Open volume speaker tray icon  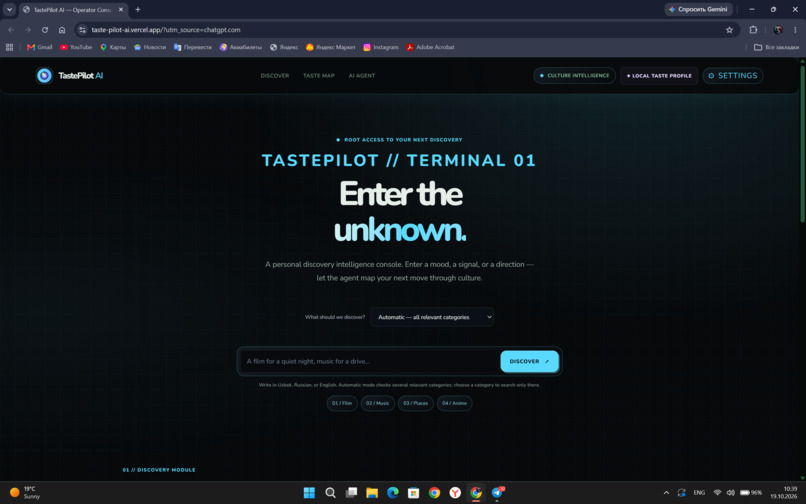tap(730, 493)
